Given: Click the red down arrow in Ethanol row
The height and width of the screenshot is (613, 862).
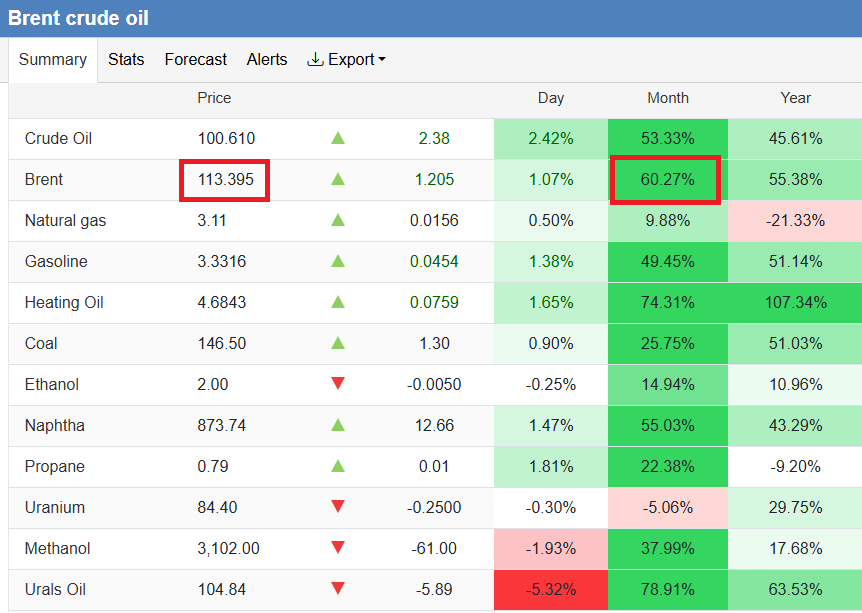Looking at the screenshot, I should 338,384.
